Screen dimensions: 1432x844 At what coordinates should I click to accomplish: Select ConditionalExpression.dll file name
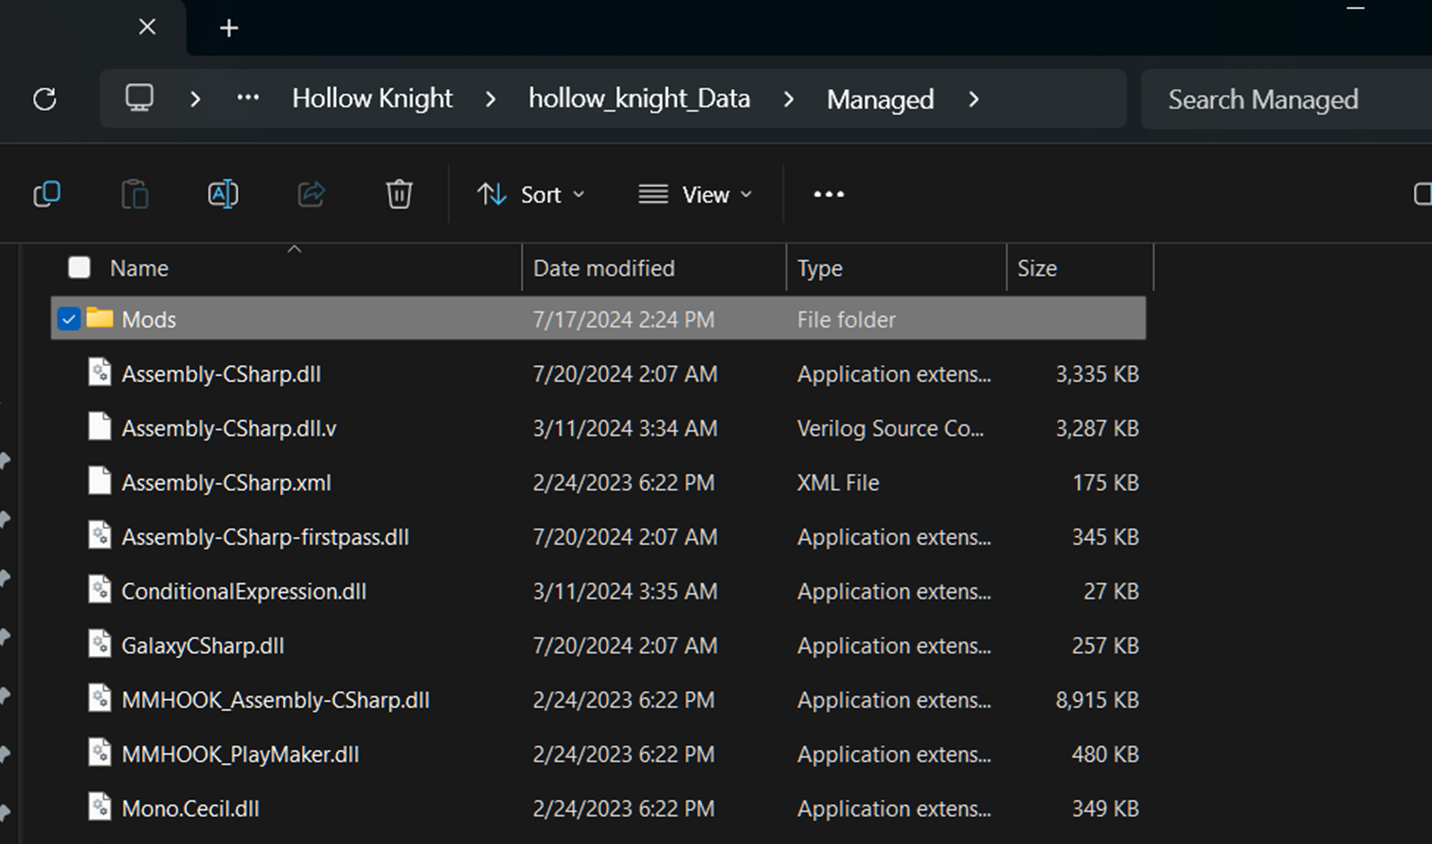point(244,591)
